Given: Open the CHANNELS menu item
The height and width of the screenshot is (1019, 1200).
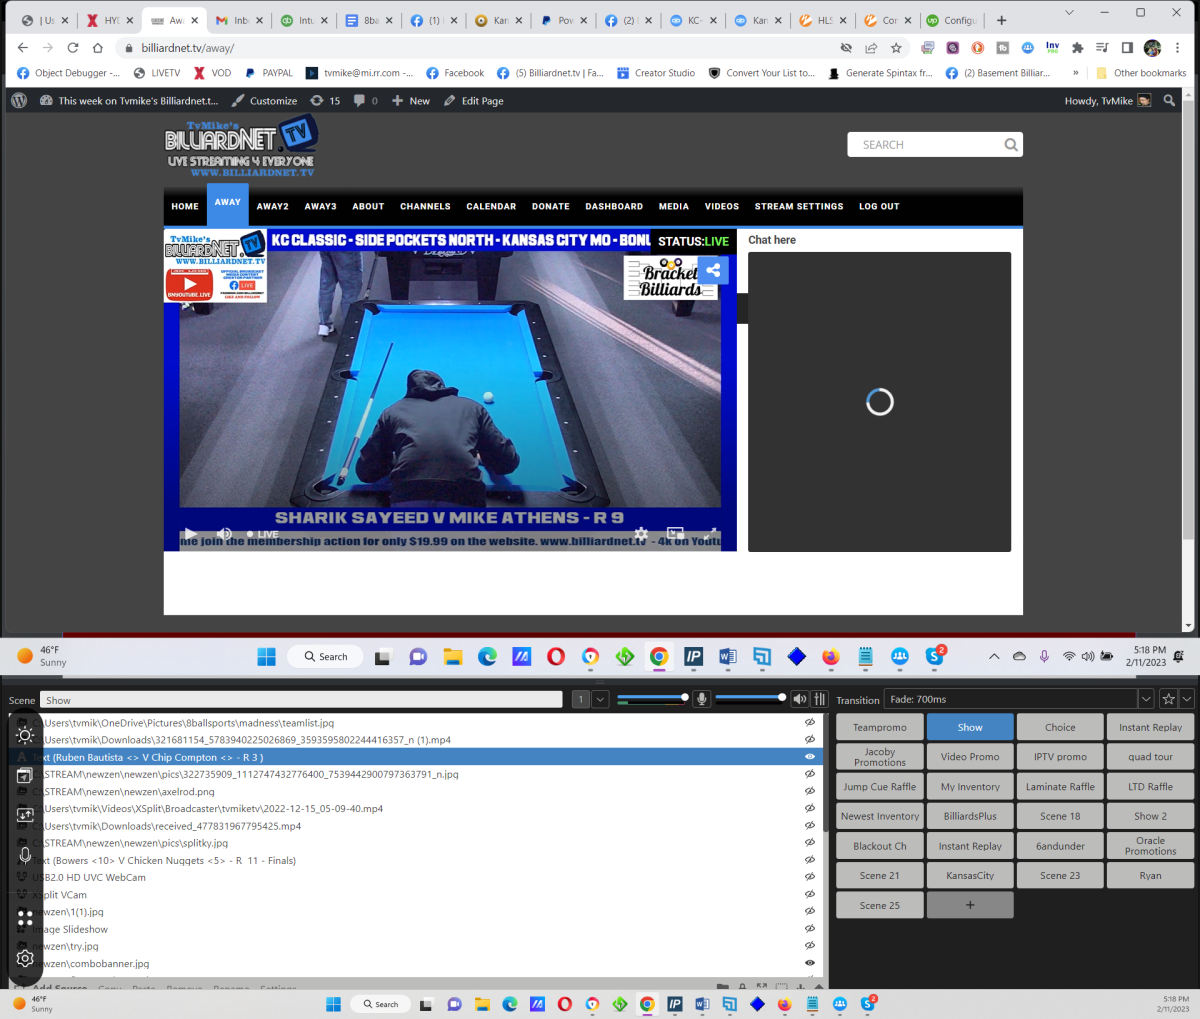Looking at the screenshot, I should coord(425,206).
